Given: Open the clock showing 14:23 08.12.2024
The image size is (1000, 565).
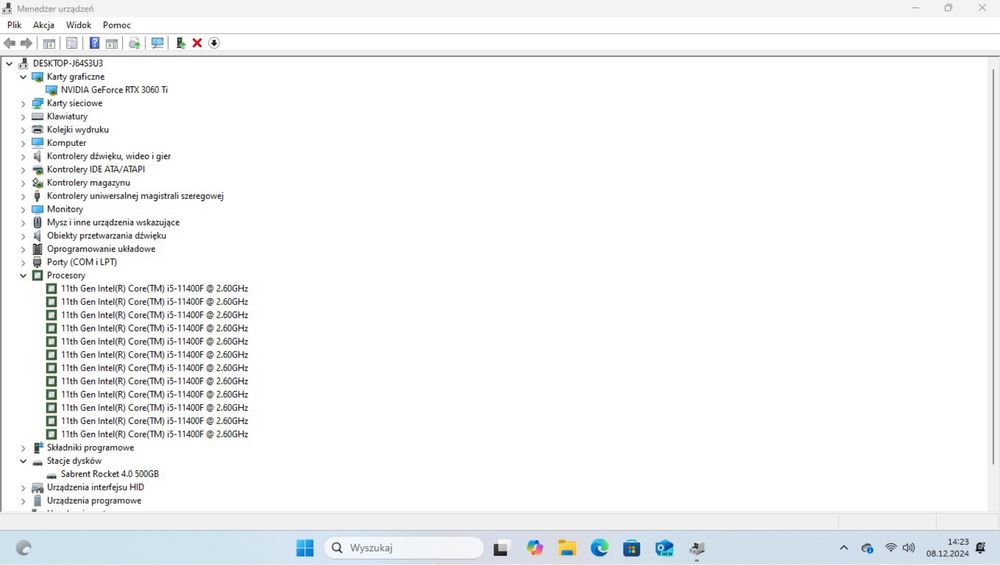Looking at the screenshot, I should coord(947,548).
